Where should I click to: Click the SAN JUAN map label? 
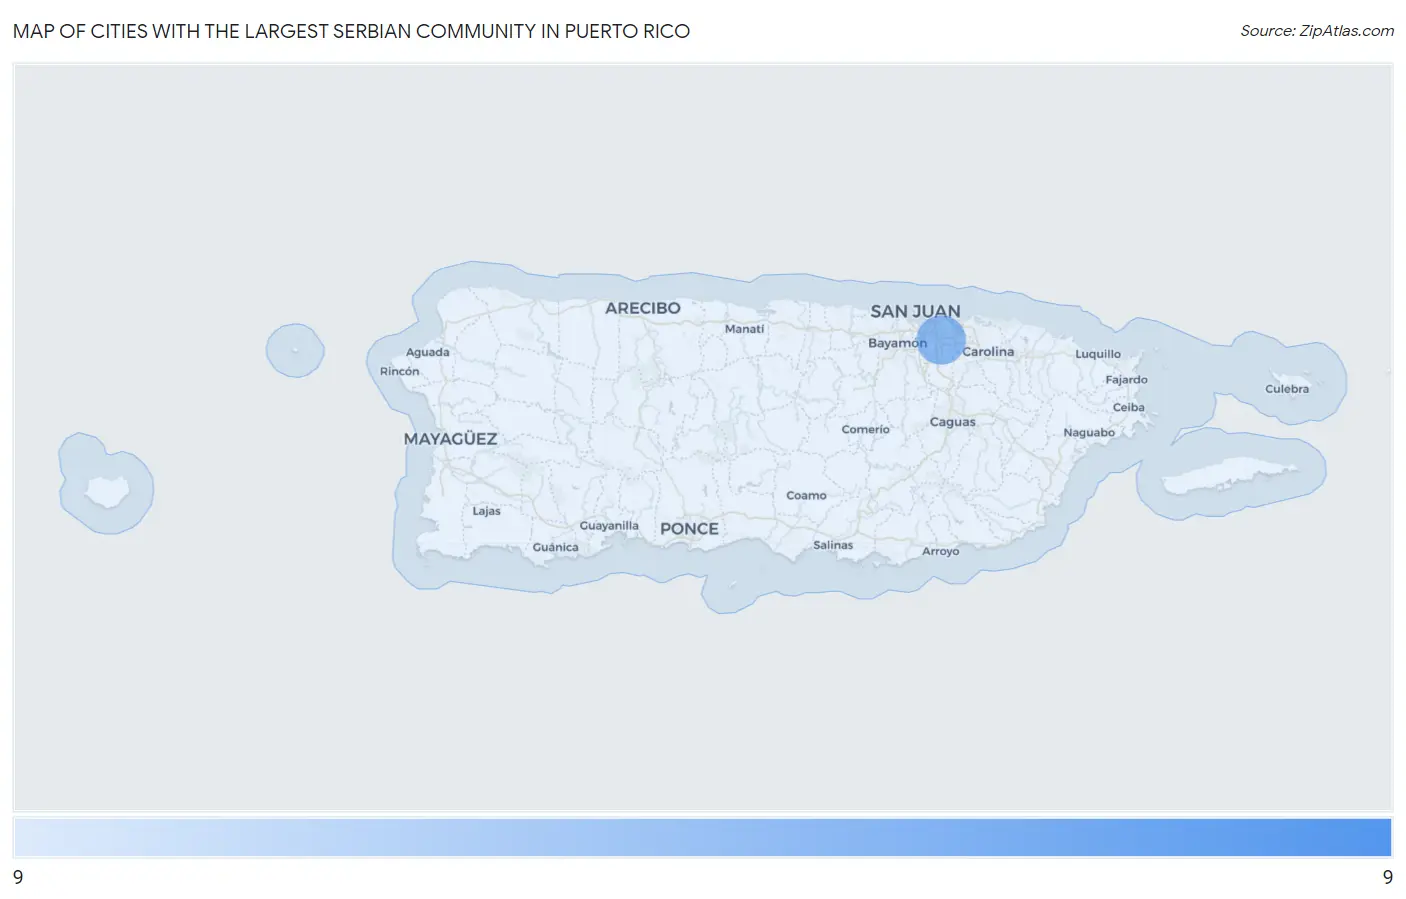pyautogui.click(x=915, y=311)
